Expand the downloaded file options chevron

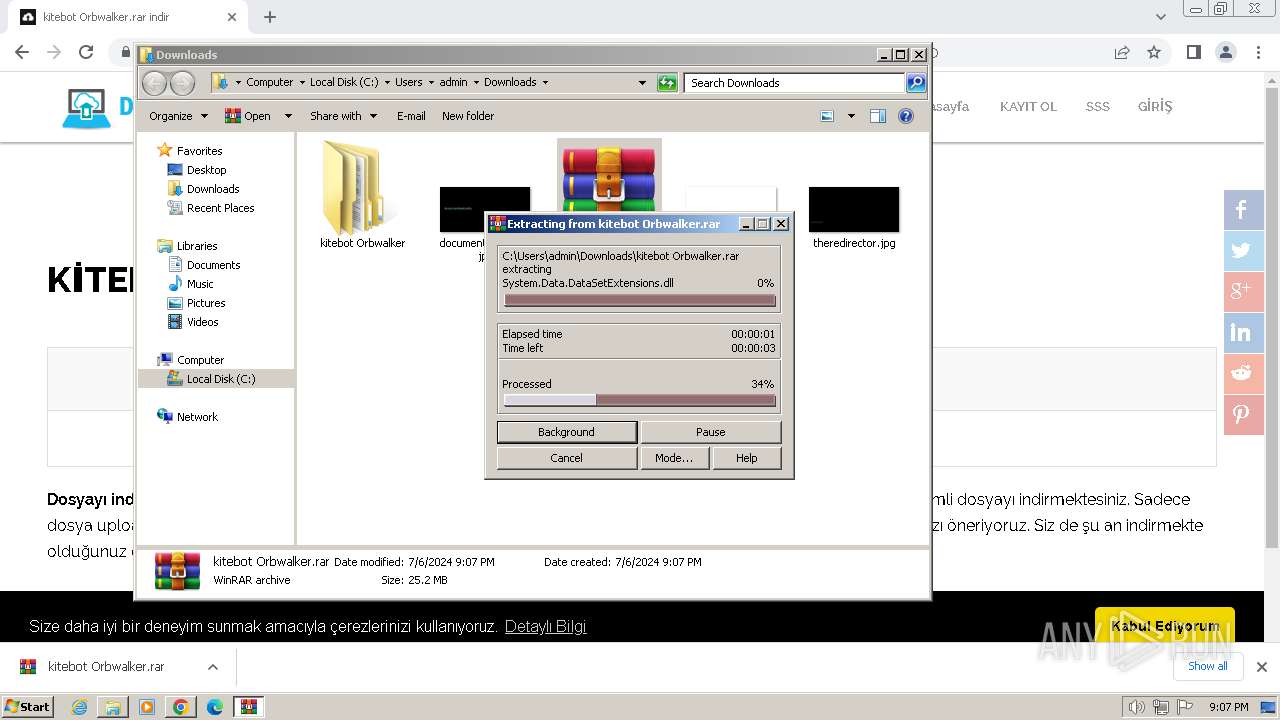[212, 667]
